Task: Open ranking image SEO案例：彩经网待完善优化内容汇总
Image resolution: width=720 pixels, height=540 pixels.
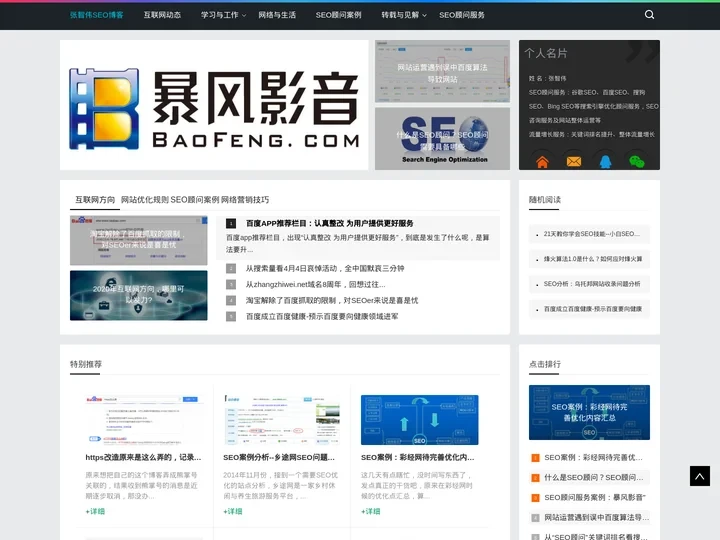Action: (x=589, y=412)
